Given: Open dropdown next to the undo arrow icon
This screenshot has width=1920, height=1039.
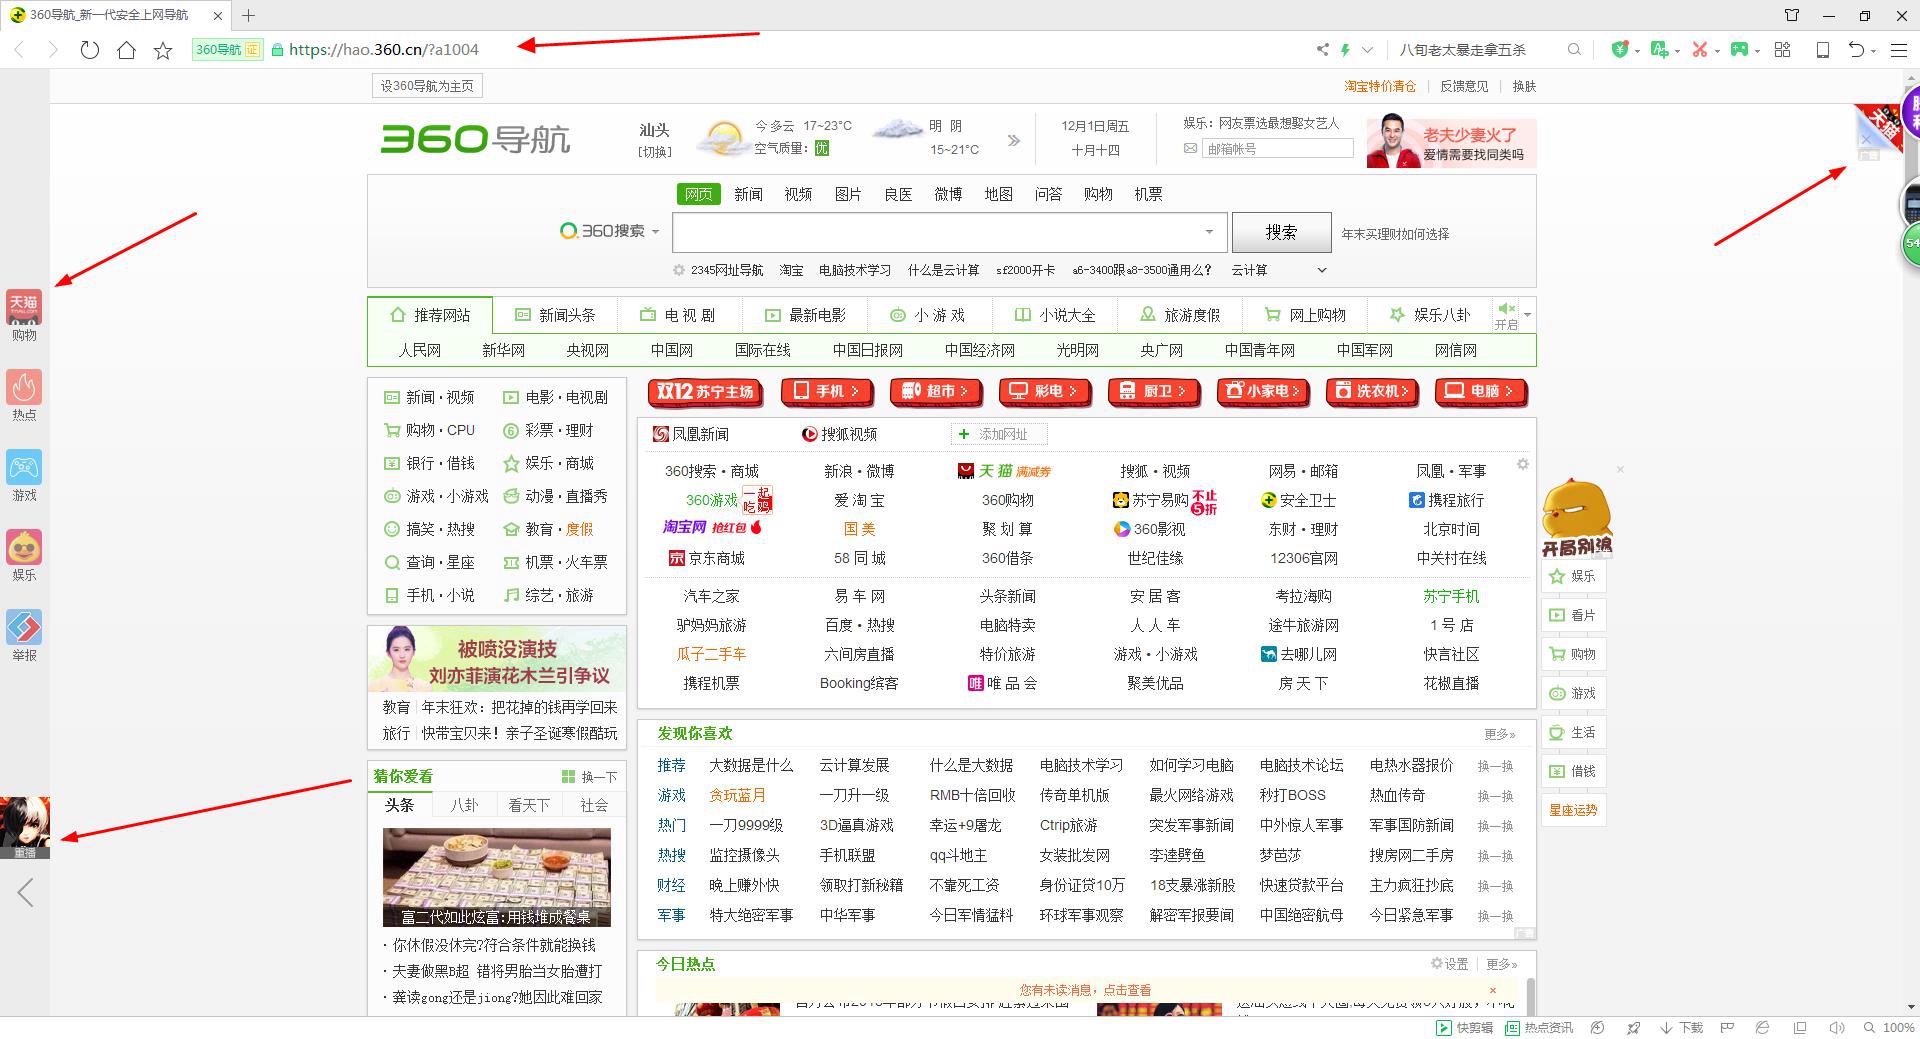Looking at the screenshot, I should 1874,50.
